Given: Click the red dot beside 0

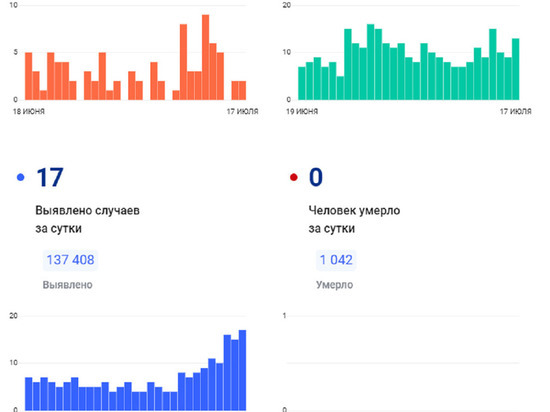Looking at the screenshot, I should point(294,177).
